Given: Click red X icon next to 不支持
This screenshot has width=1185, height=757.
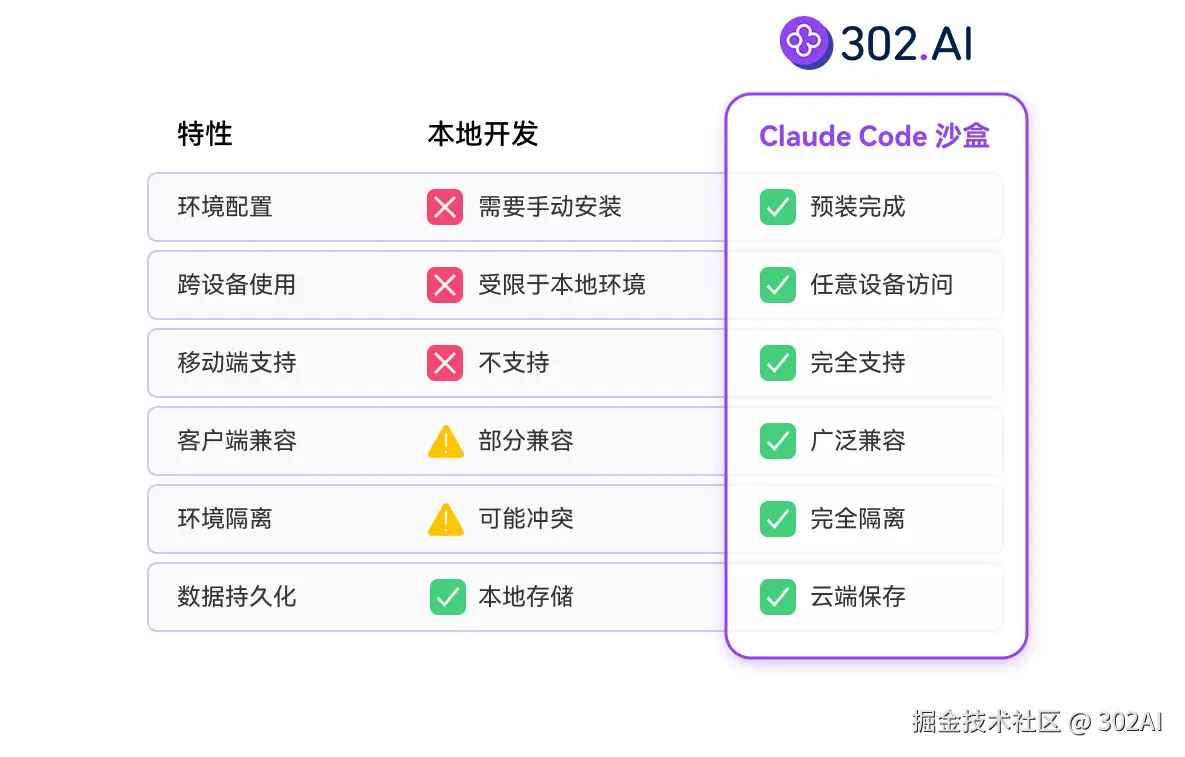Looking at the screenshot, I should [x=445, y=363].
